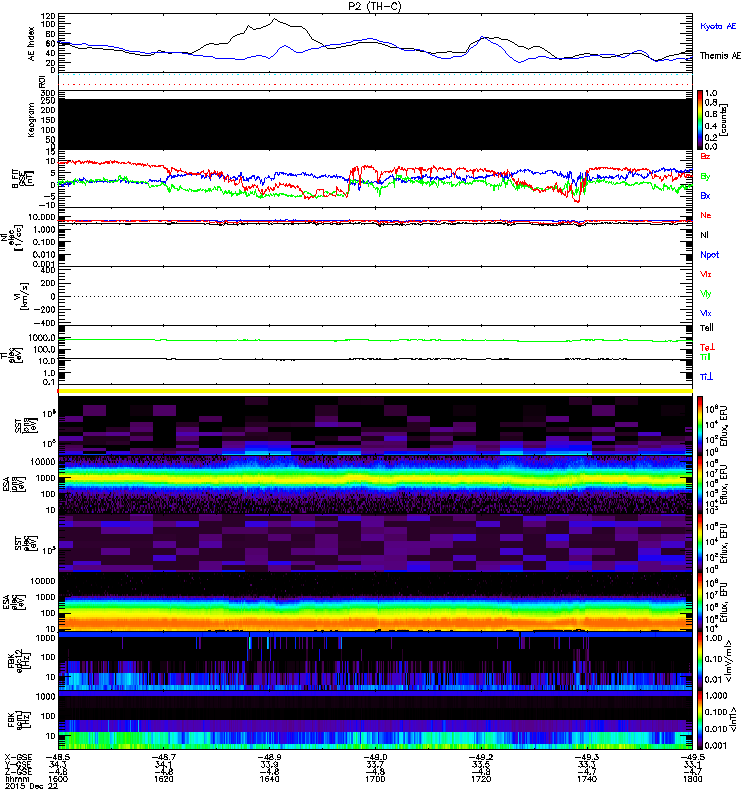Screen dimensions: 750x800
Task: Click the 'ROI' panel axis label
Action: pyautogui.click(x=42, y=81)
